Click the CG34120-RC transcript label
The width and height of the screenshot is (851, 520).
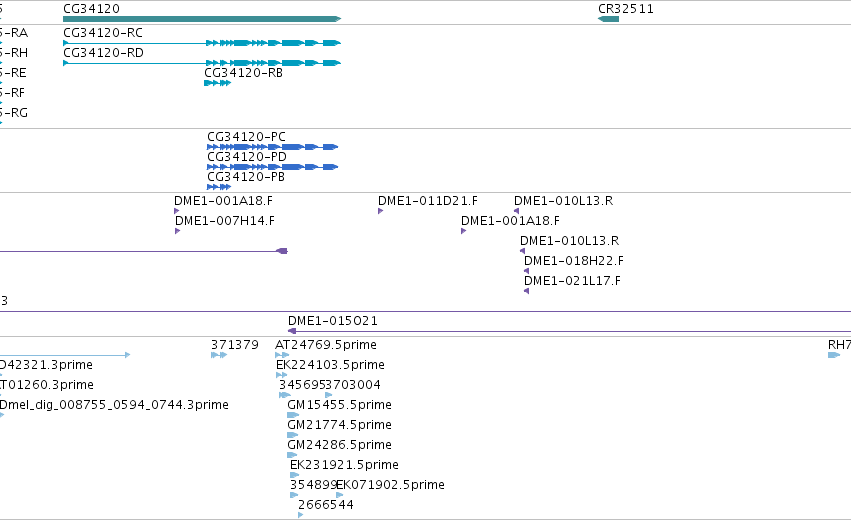click(x=103, y=33)
